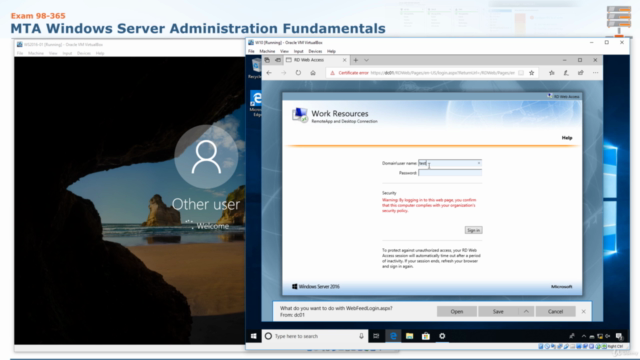
Task: Click the Cortana microphone icon
Action: pyautogui.click(x=361, y=336)
